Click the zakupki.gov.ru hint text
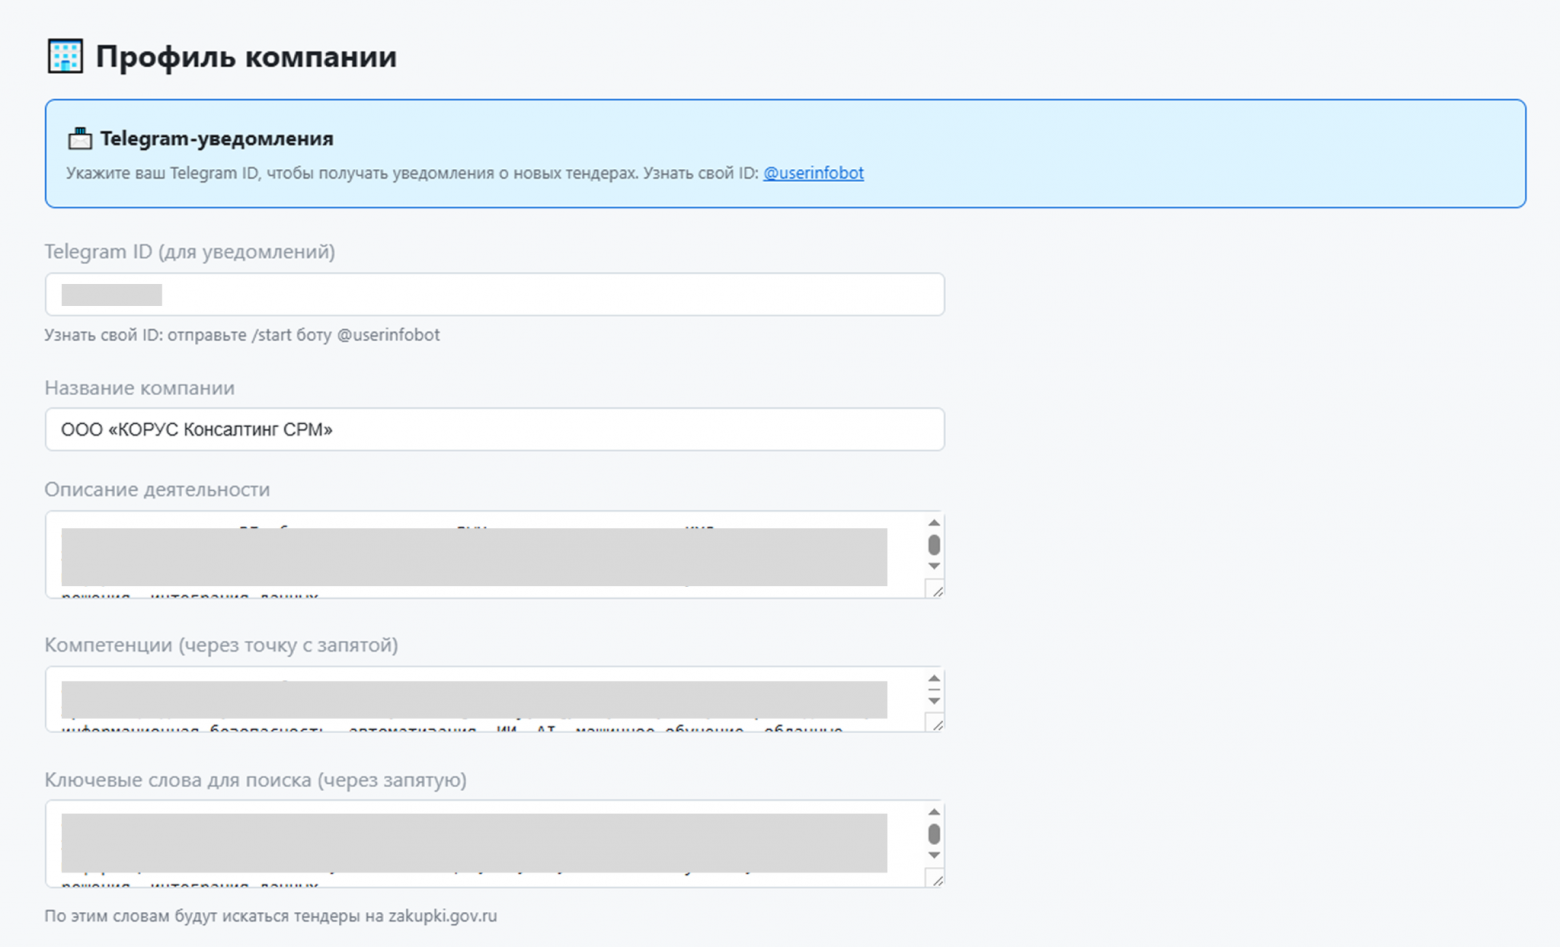The width and height of the screenshot is (1560, 947). click(270, 916)
